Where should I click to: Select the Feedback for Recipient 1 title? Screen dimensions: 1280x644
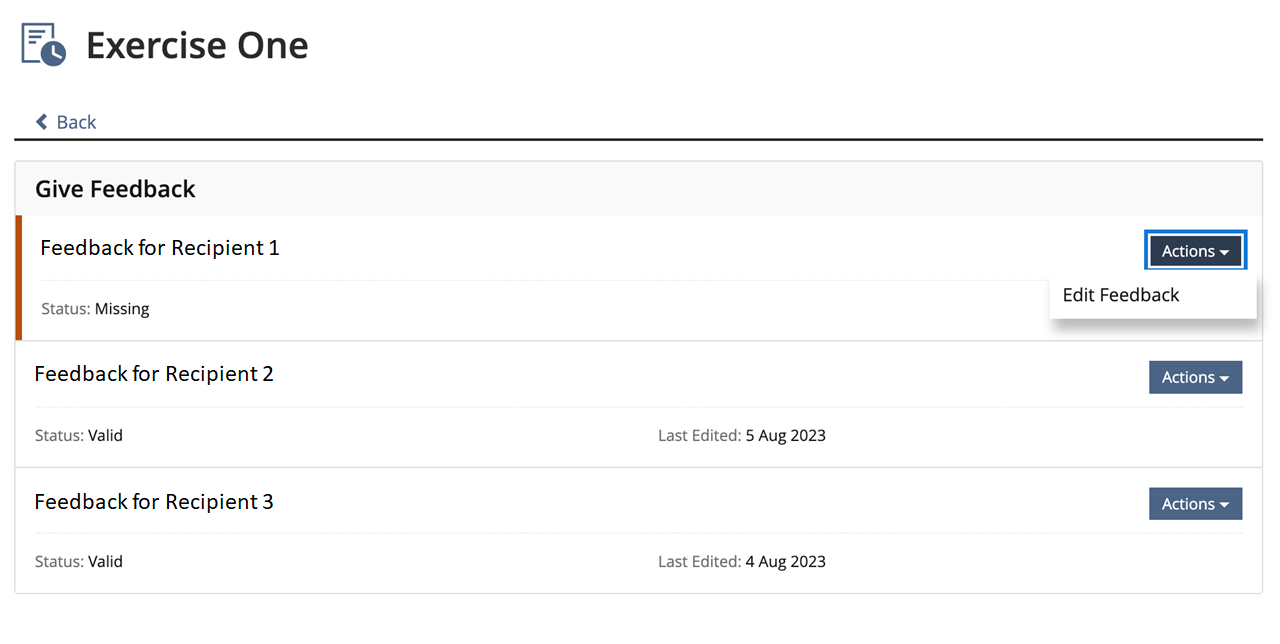[160, 247]
